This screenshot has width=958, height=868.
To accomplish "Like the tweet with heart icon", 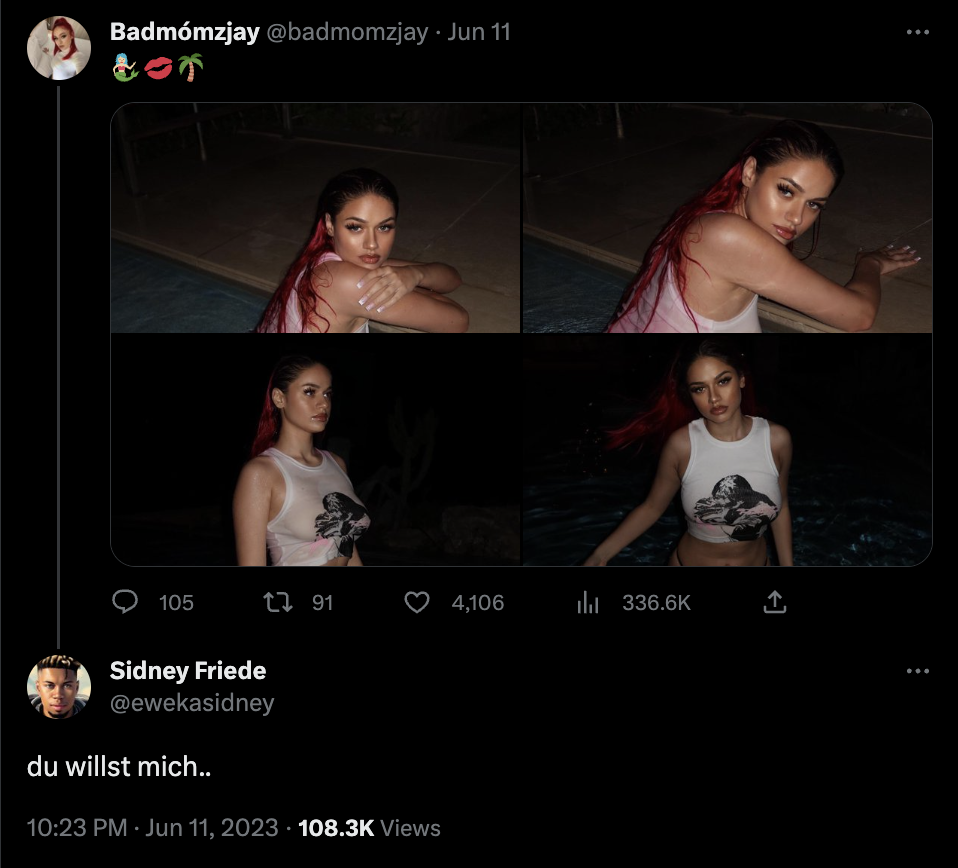I will coord(417,602).
